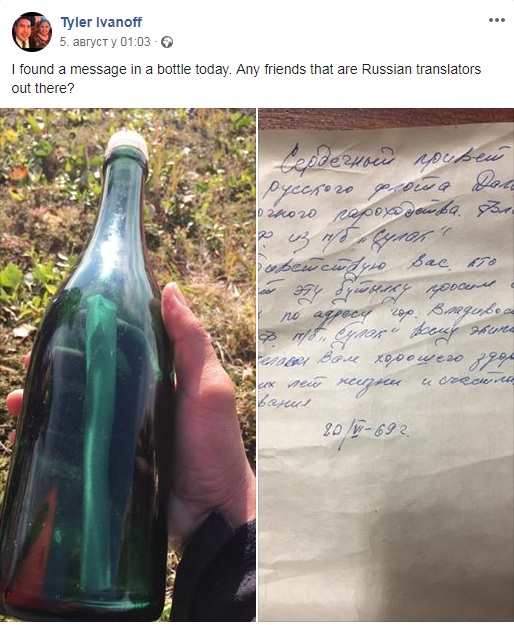
Task: Click the words 'Russian translators' in the post
Action: pyautogui.click(x=421, y=69)
